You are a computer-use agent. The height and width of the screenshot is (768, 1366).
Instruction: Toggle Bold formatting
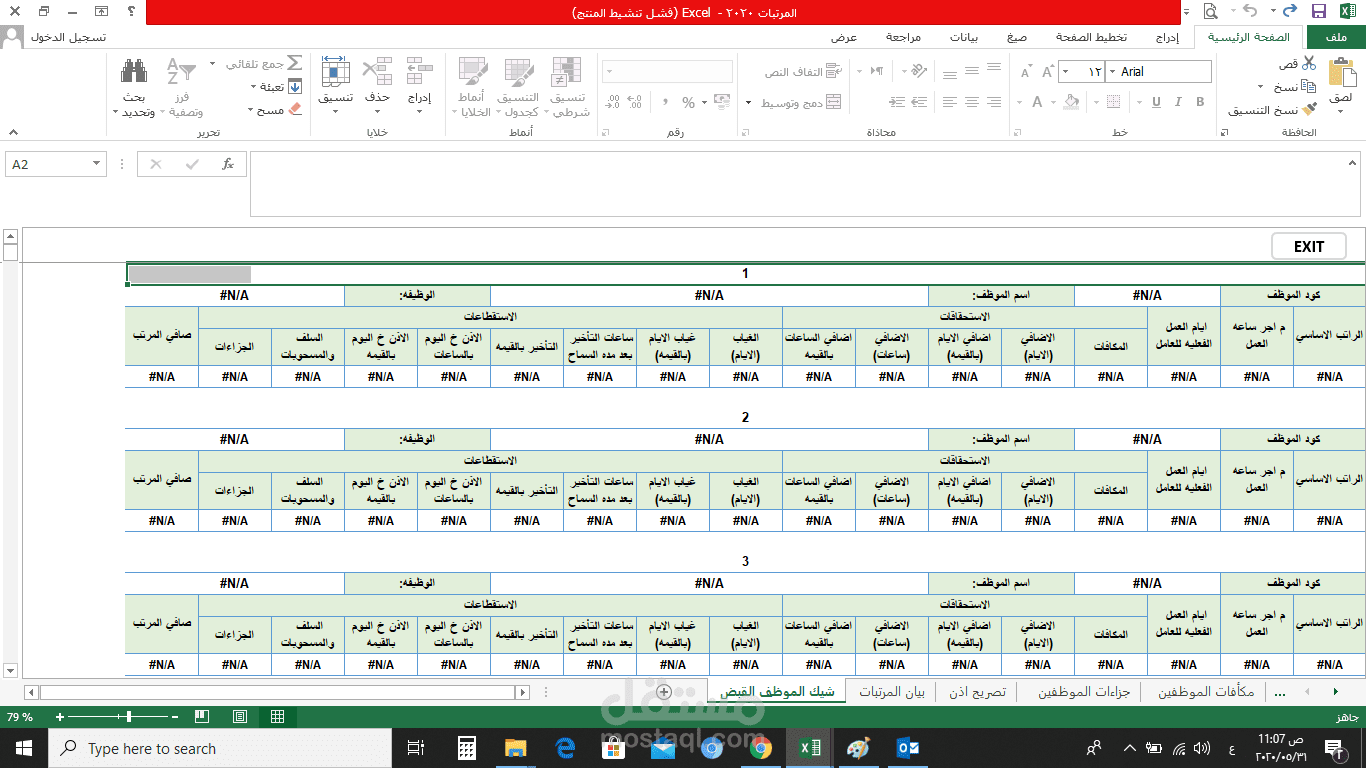click(1201, 102)
